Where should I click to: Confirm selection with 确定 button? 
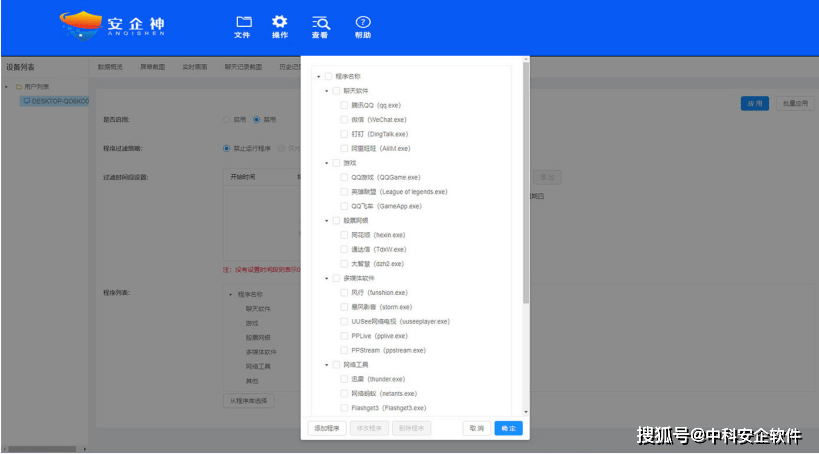click(x=508, y=428)
